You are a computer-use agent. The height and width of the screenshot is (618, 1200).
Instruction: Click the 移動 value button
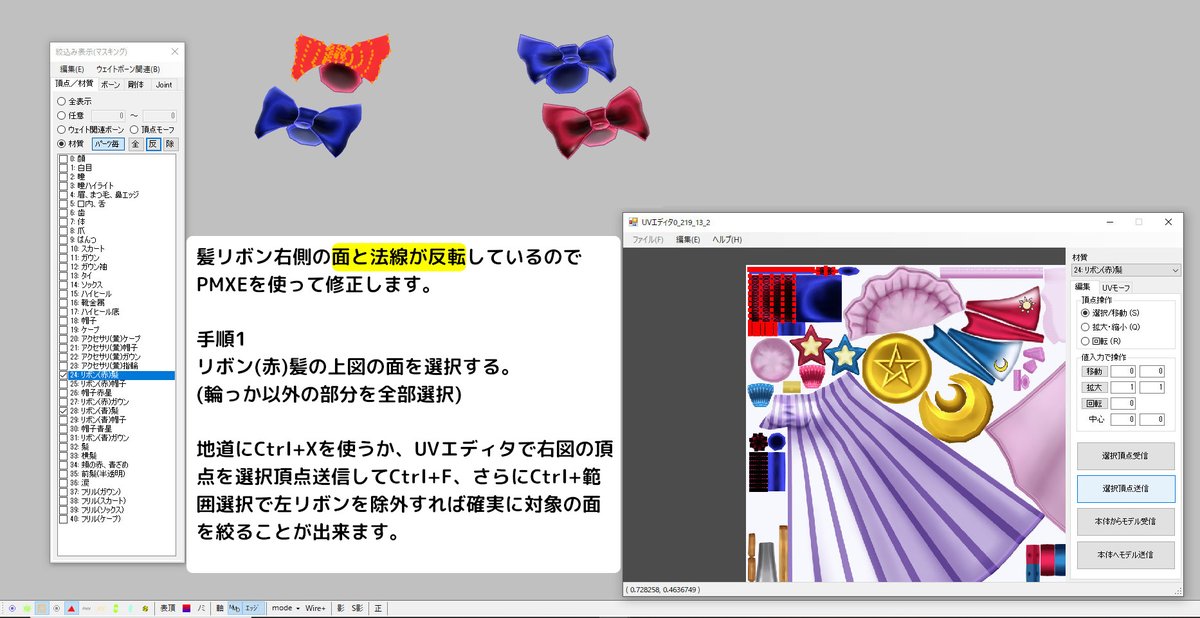[1094, 371]
